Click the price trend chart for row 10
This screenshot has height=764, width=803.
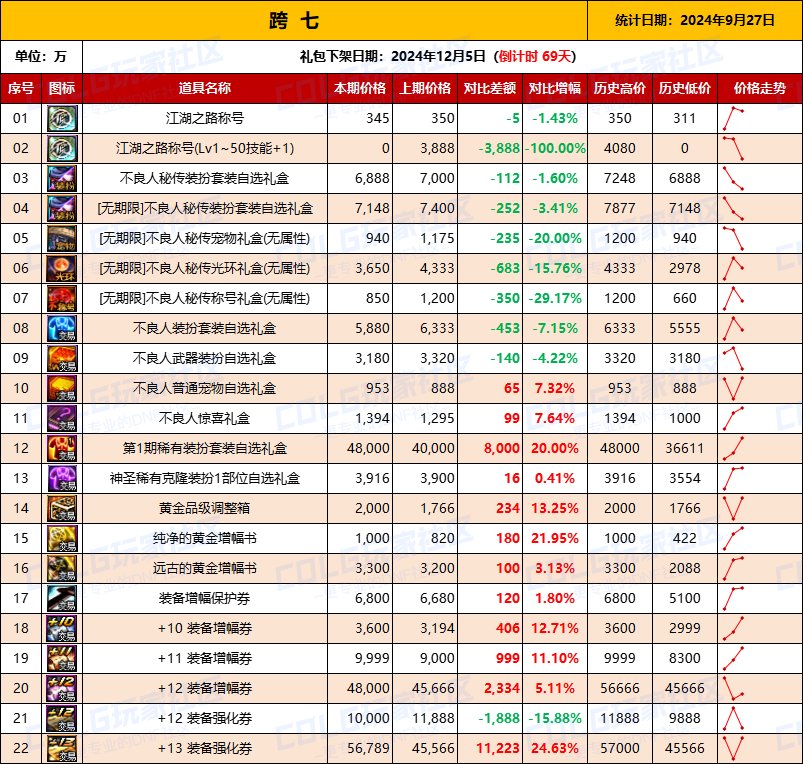tap(733, 388)
